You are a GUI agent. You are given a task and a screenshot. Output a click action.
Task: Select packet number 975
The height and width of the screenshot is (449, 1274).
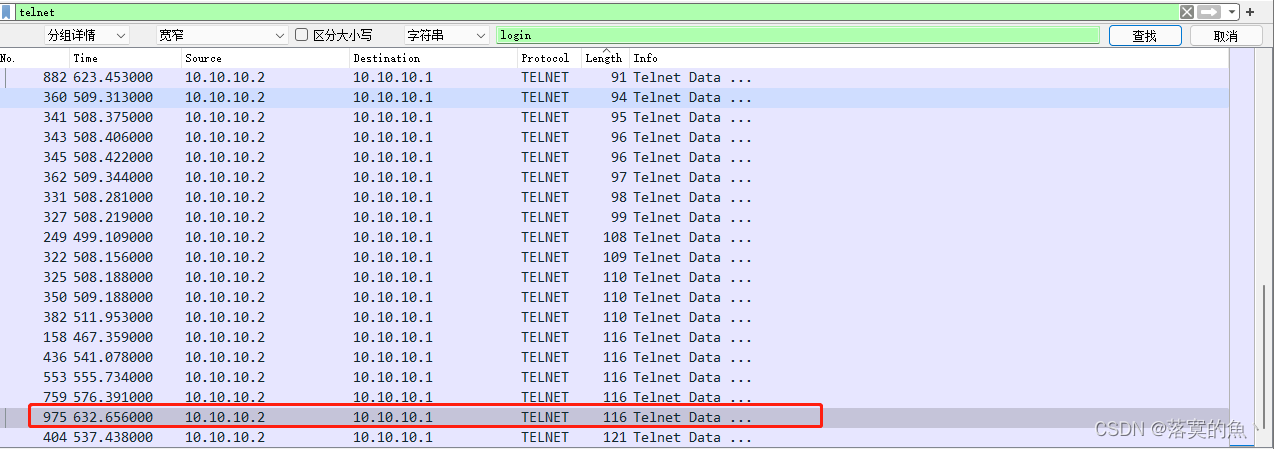614,417
